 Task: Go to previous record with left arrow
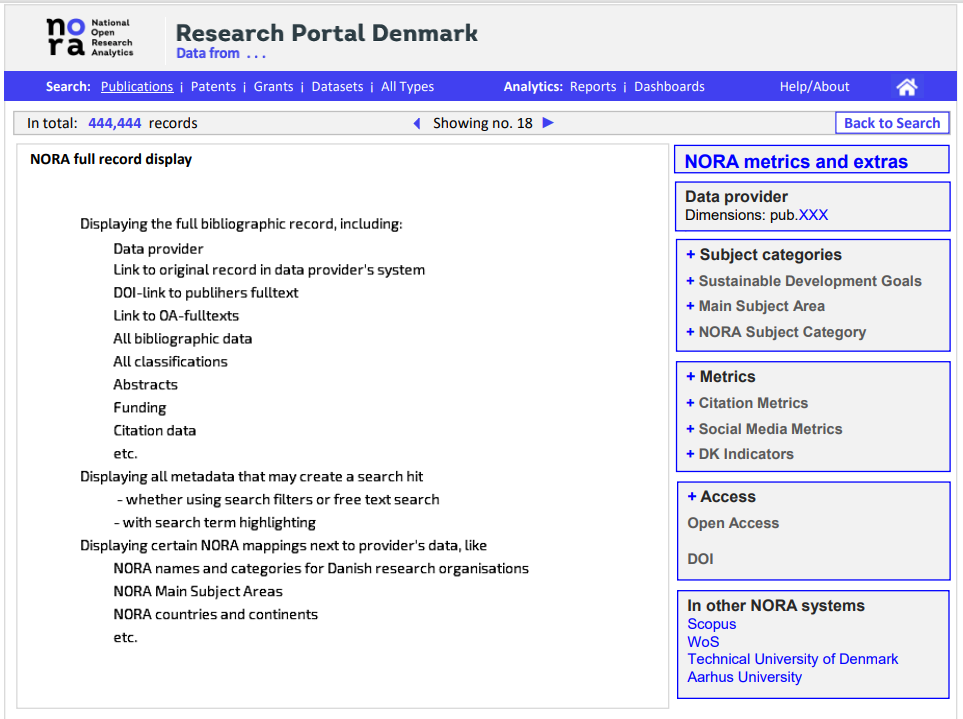[x=417, y=124]
